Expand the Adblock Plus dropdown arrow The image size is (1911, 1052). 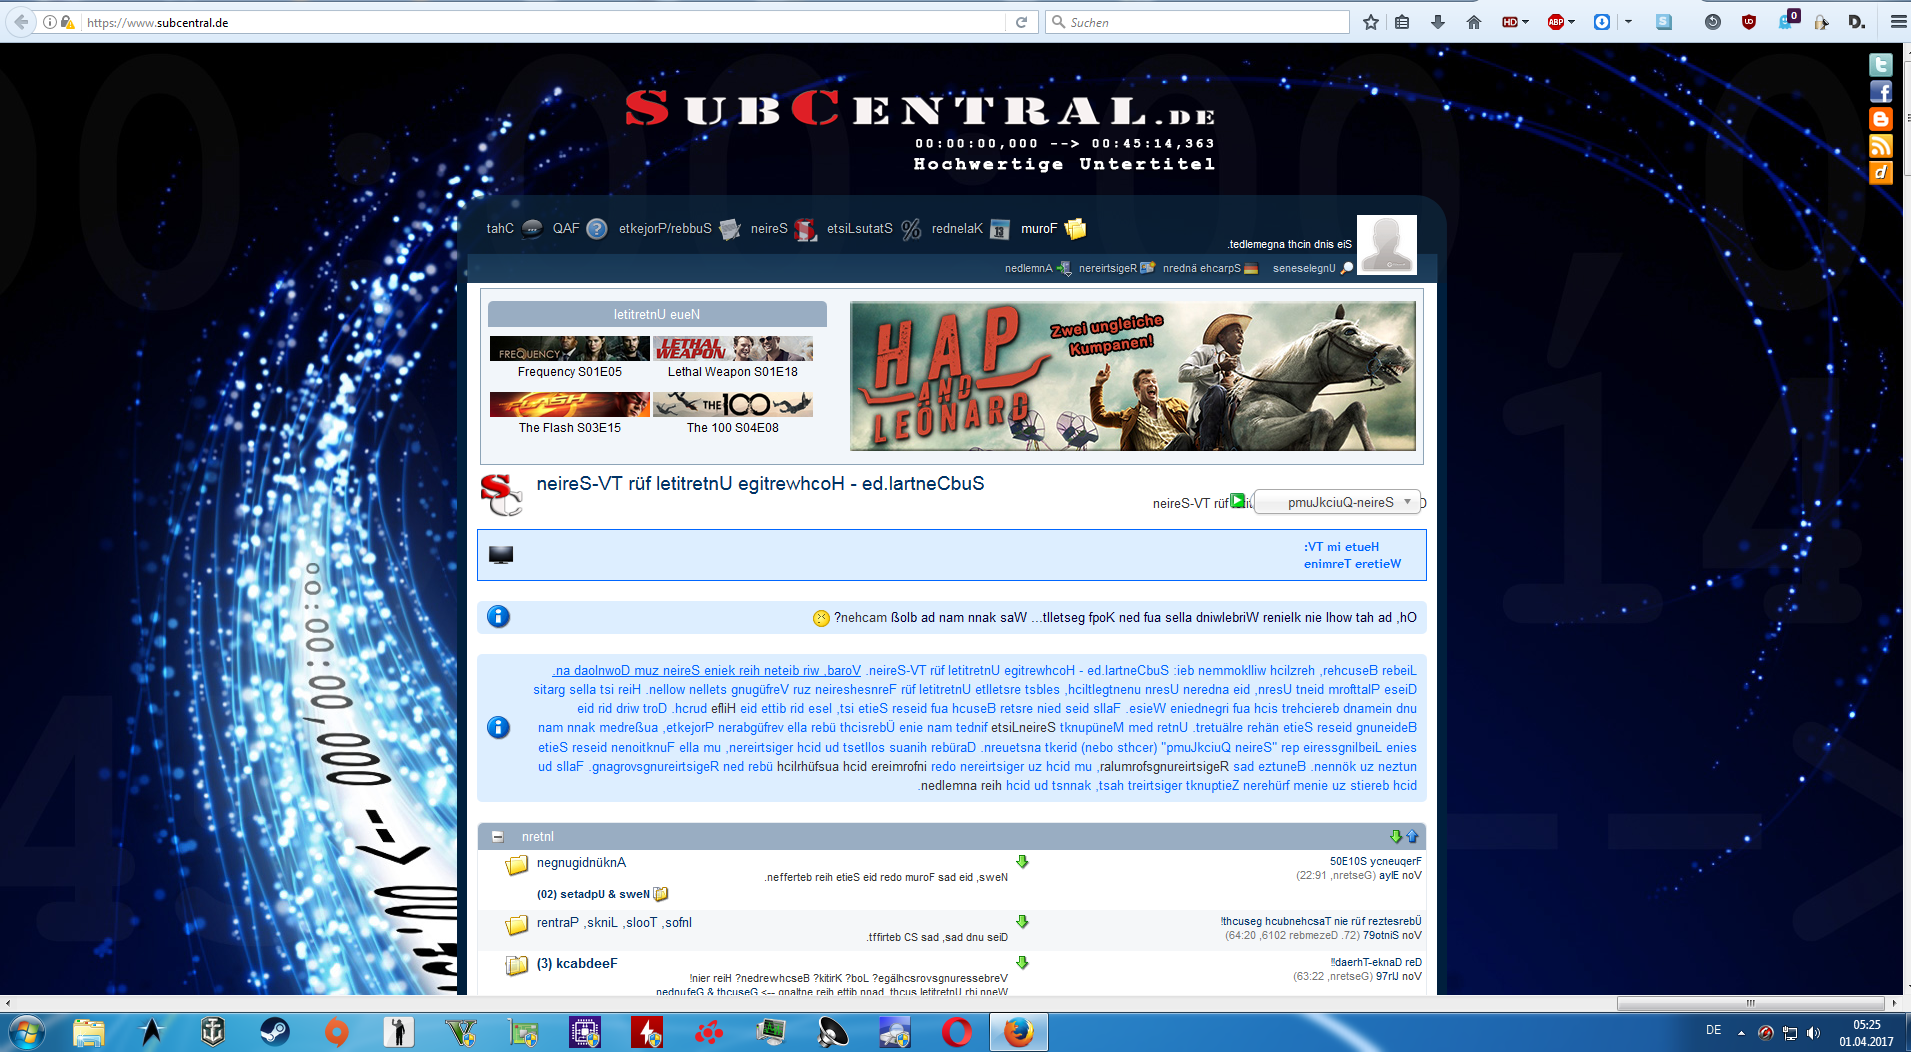pyautogui.click(x=1571, y=22)
